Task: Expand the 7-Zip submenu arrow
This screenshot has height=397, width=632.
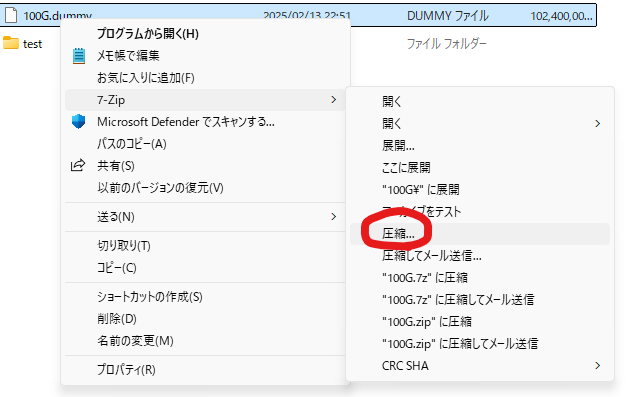Action: (333, 100)
